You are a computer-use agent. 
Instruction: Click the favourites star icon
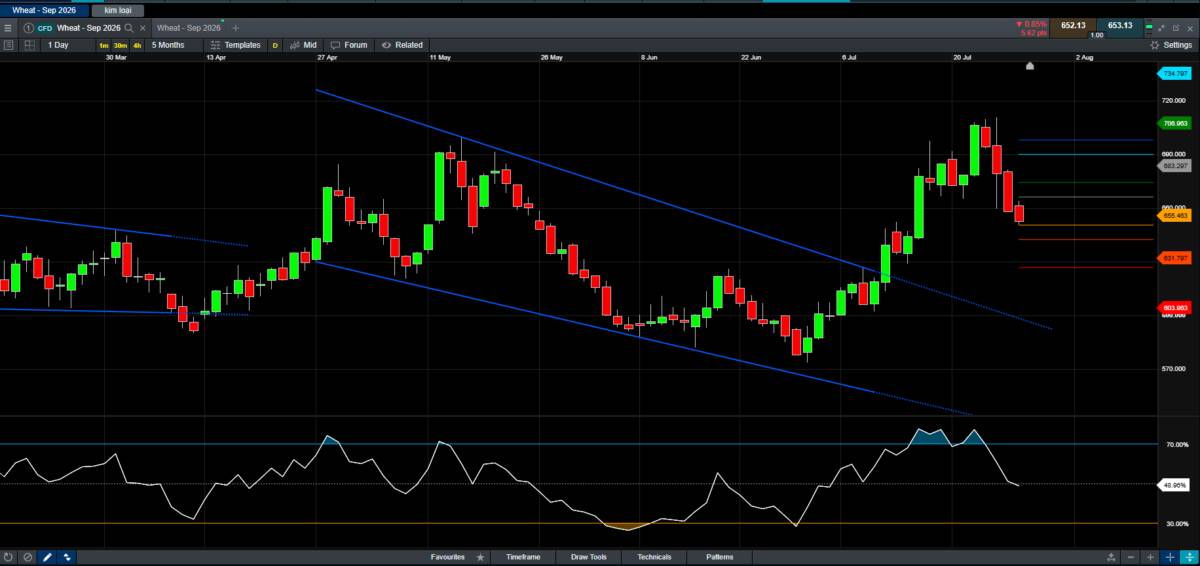click(481, 557)
